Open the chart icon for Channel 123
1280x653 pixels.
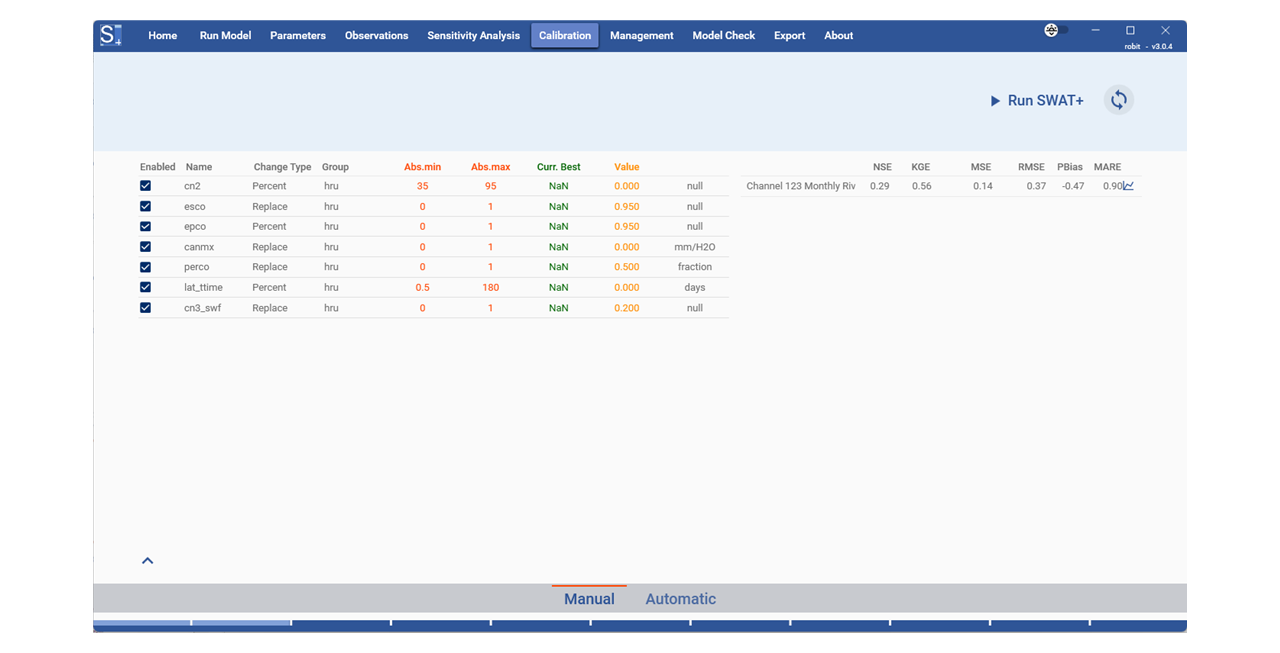[1128, 186]
